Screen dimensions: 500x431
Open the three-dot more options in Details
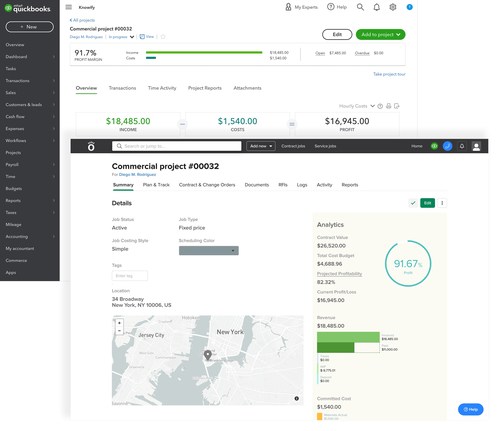[442, 203]
